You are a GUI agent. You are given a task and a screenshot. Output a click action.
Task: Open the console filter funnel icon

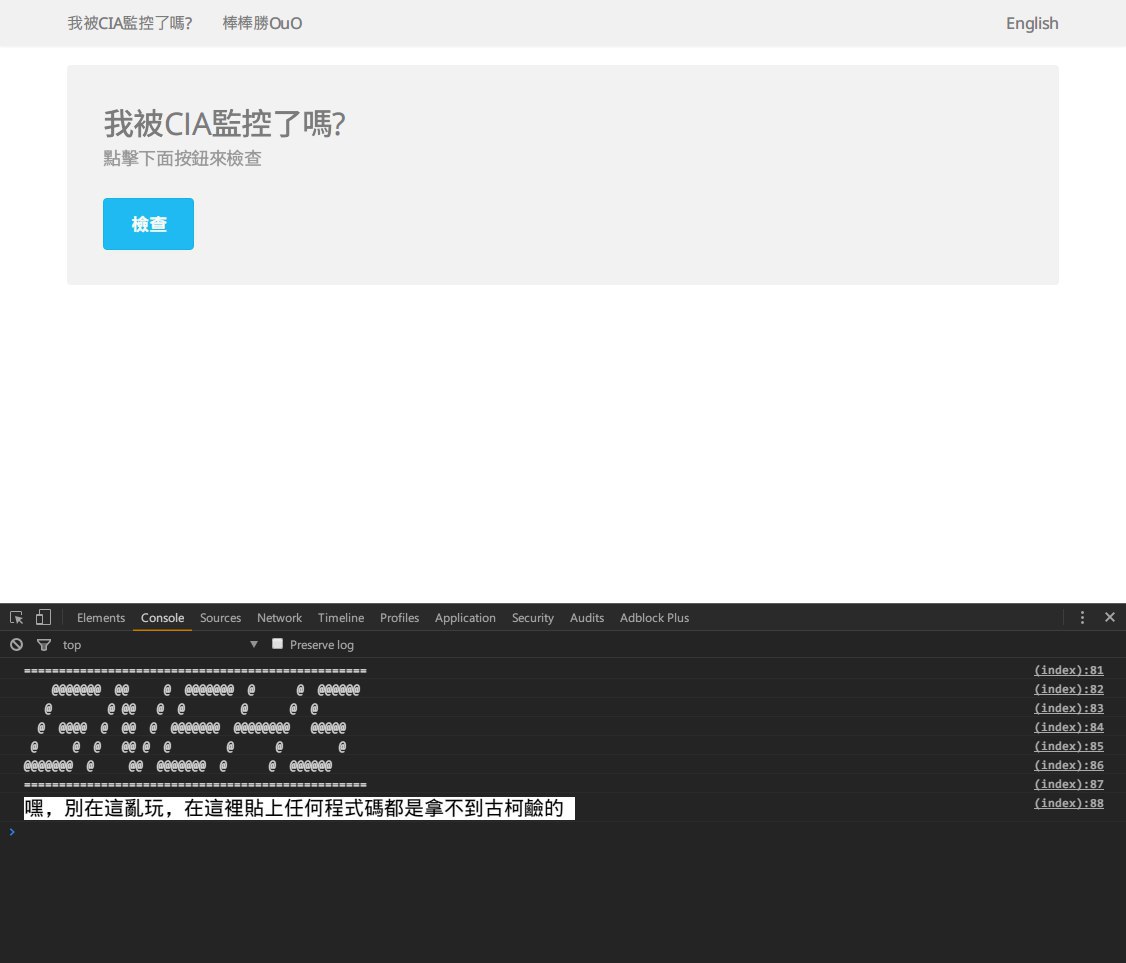click(44, 644)
